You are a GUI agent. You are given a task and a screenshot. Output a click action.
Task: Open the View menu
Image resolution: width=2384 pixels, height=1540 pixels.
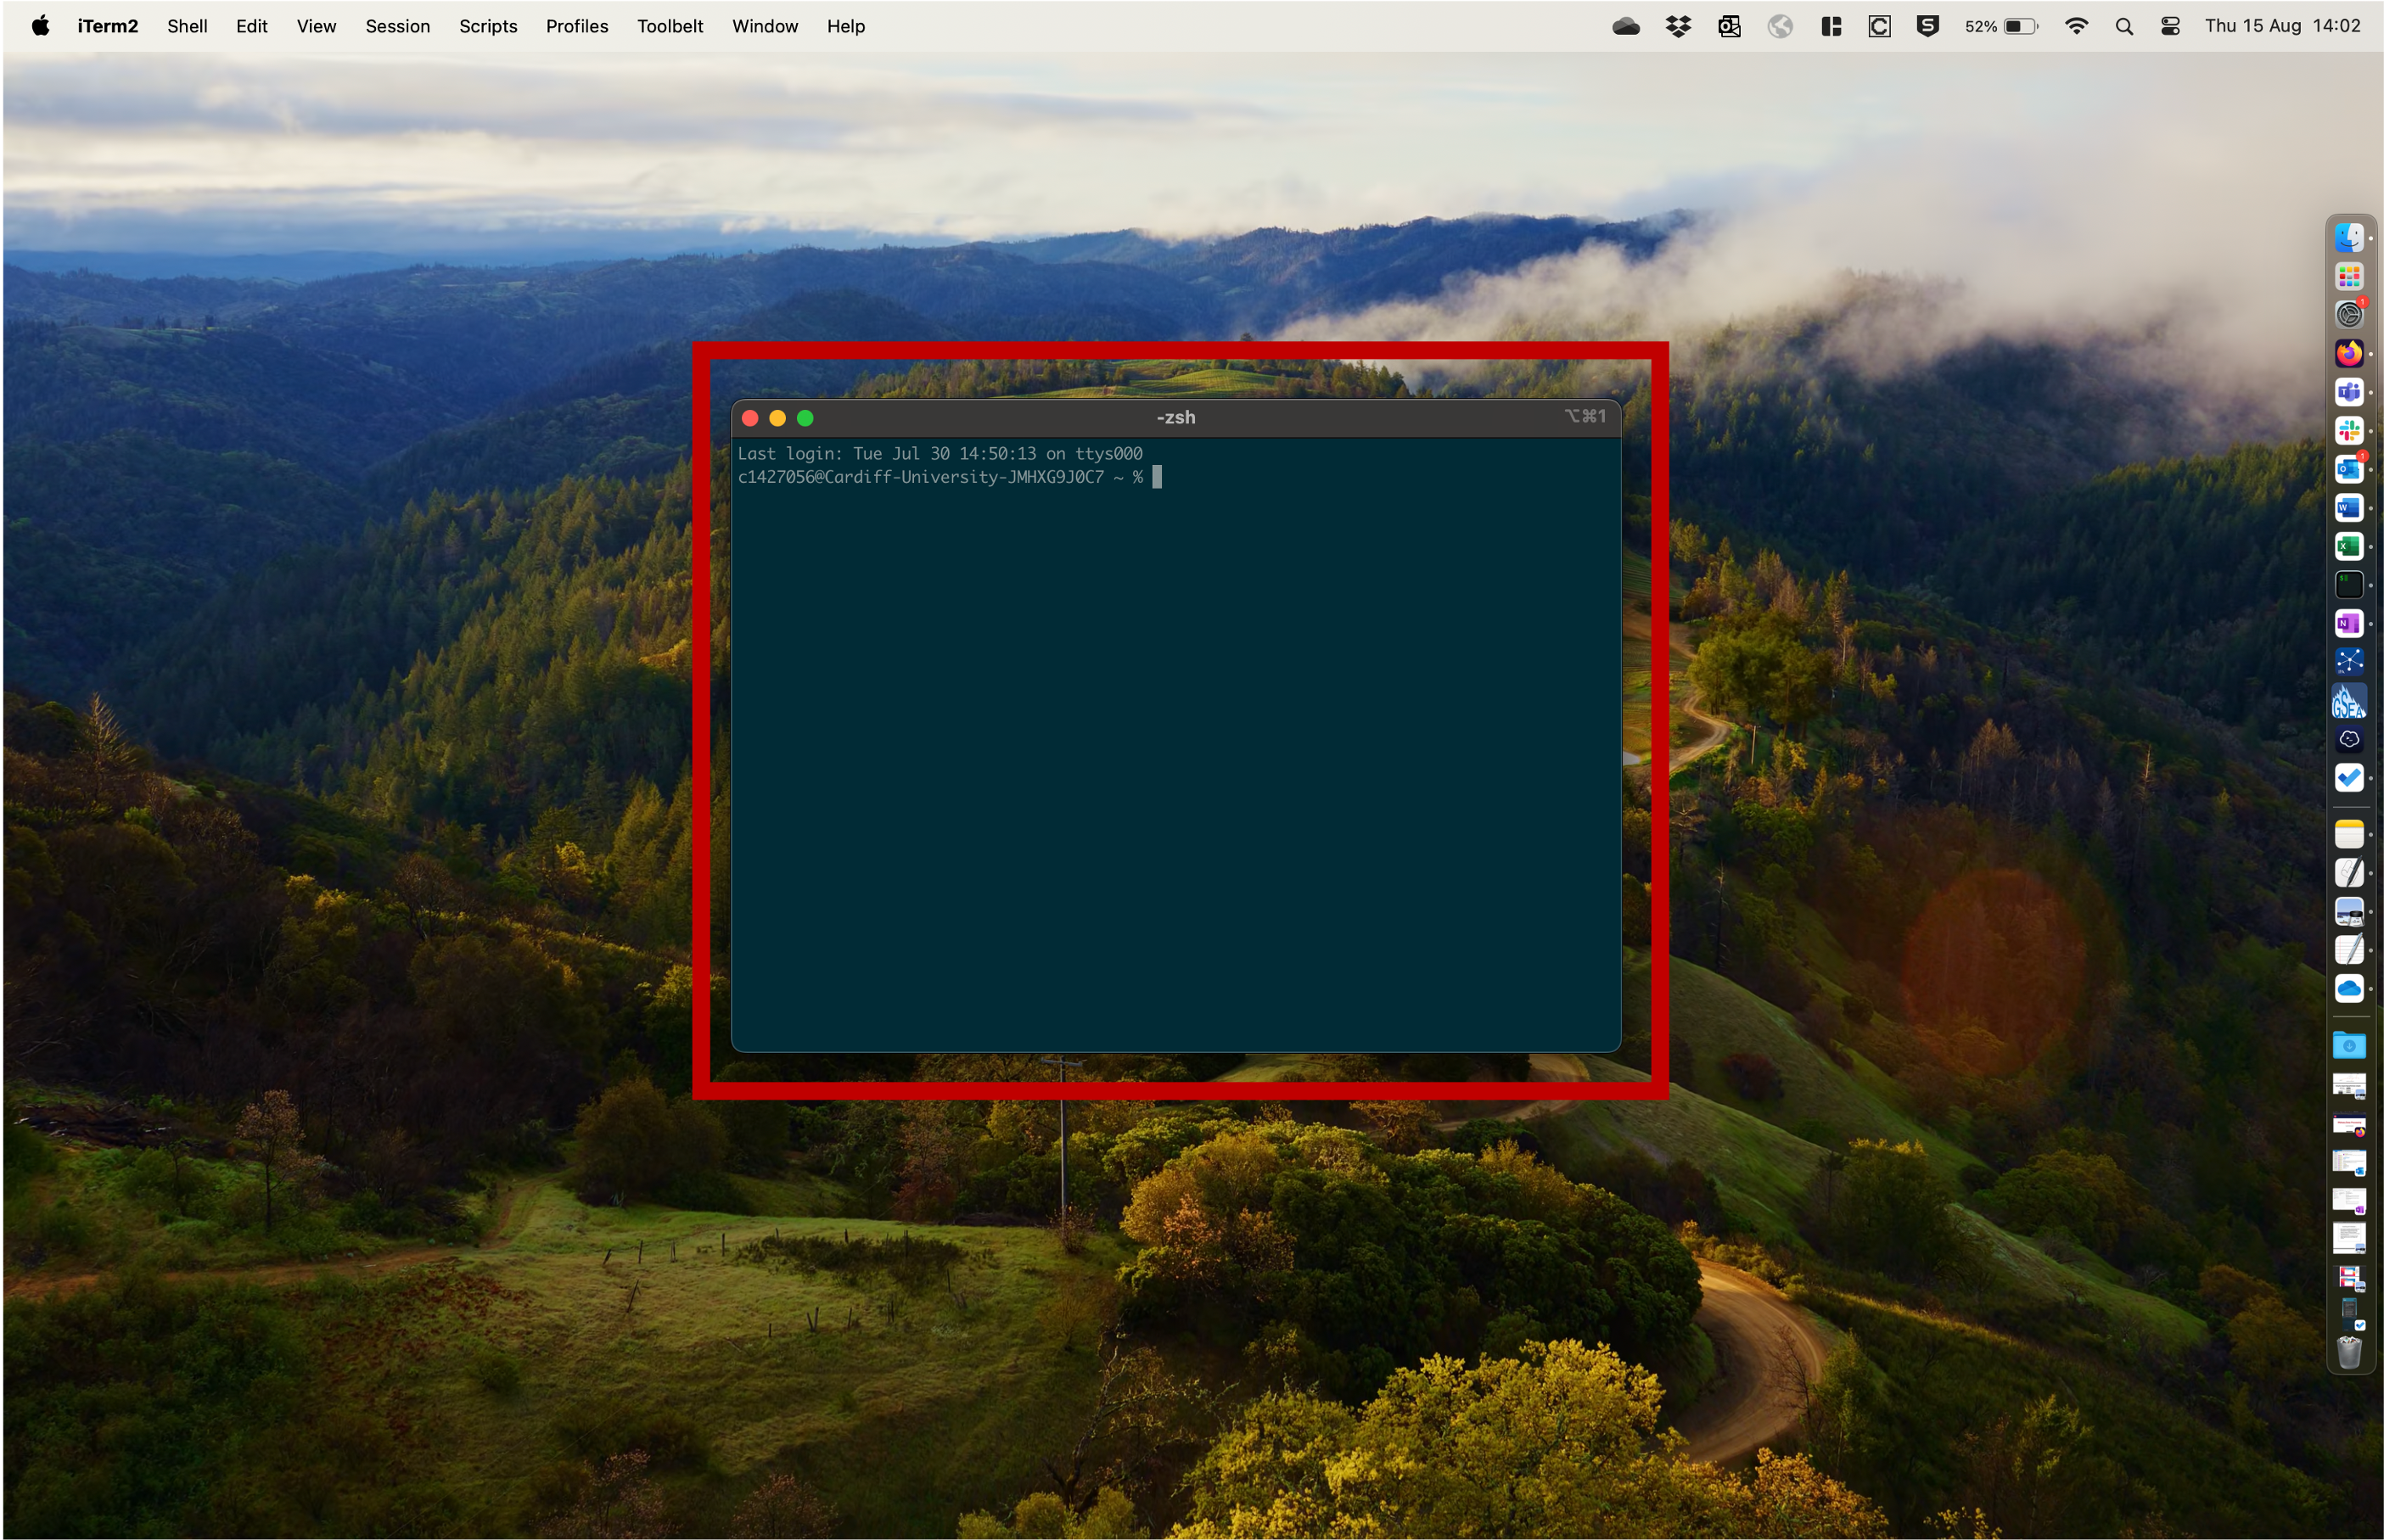pos(316,27)
